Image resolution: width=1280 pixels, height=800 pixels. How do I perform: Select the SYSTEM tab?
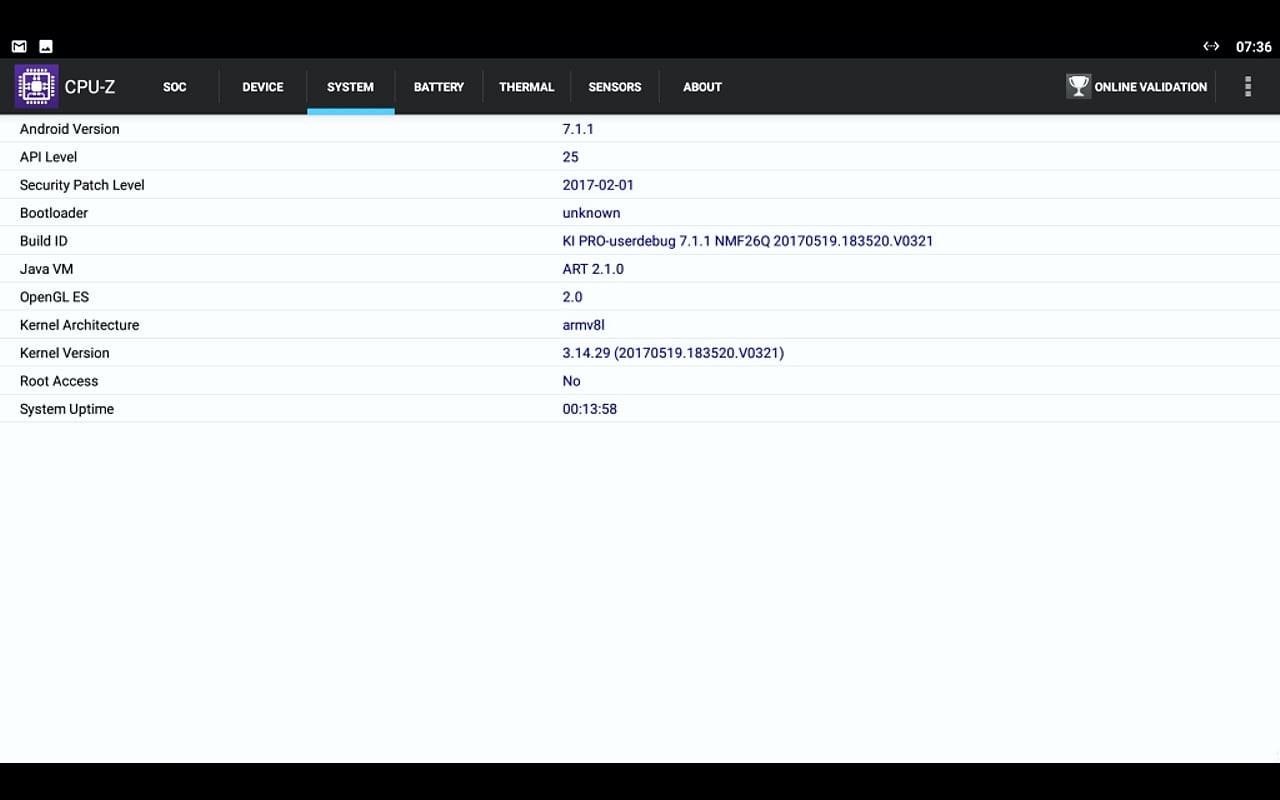click(x=351, y=87)
